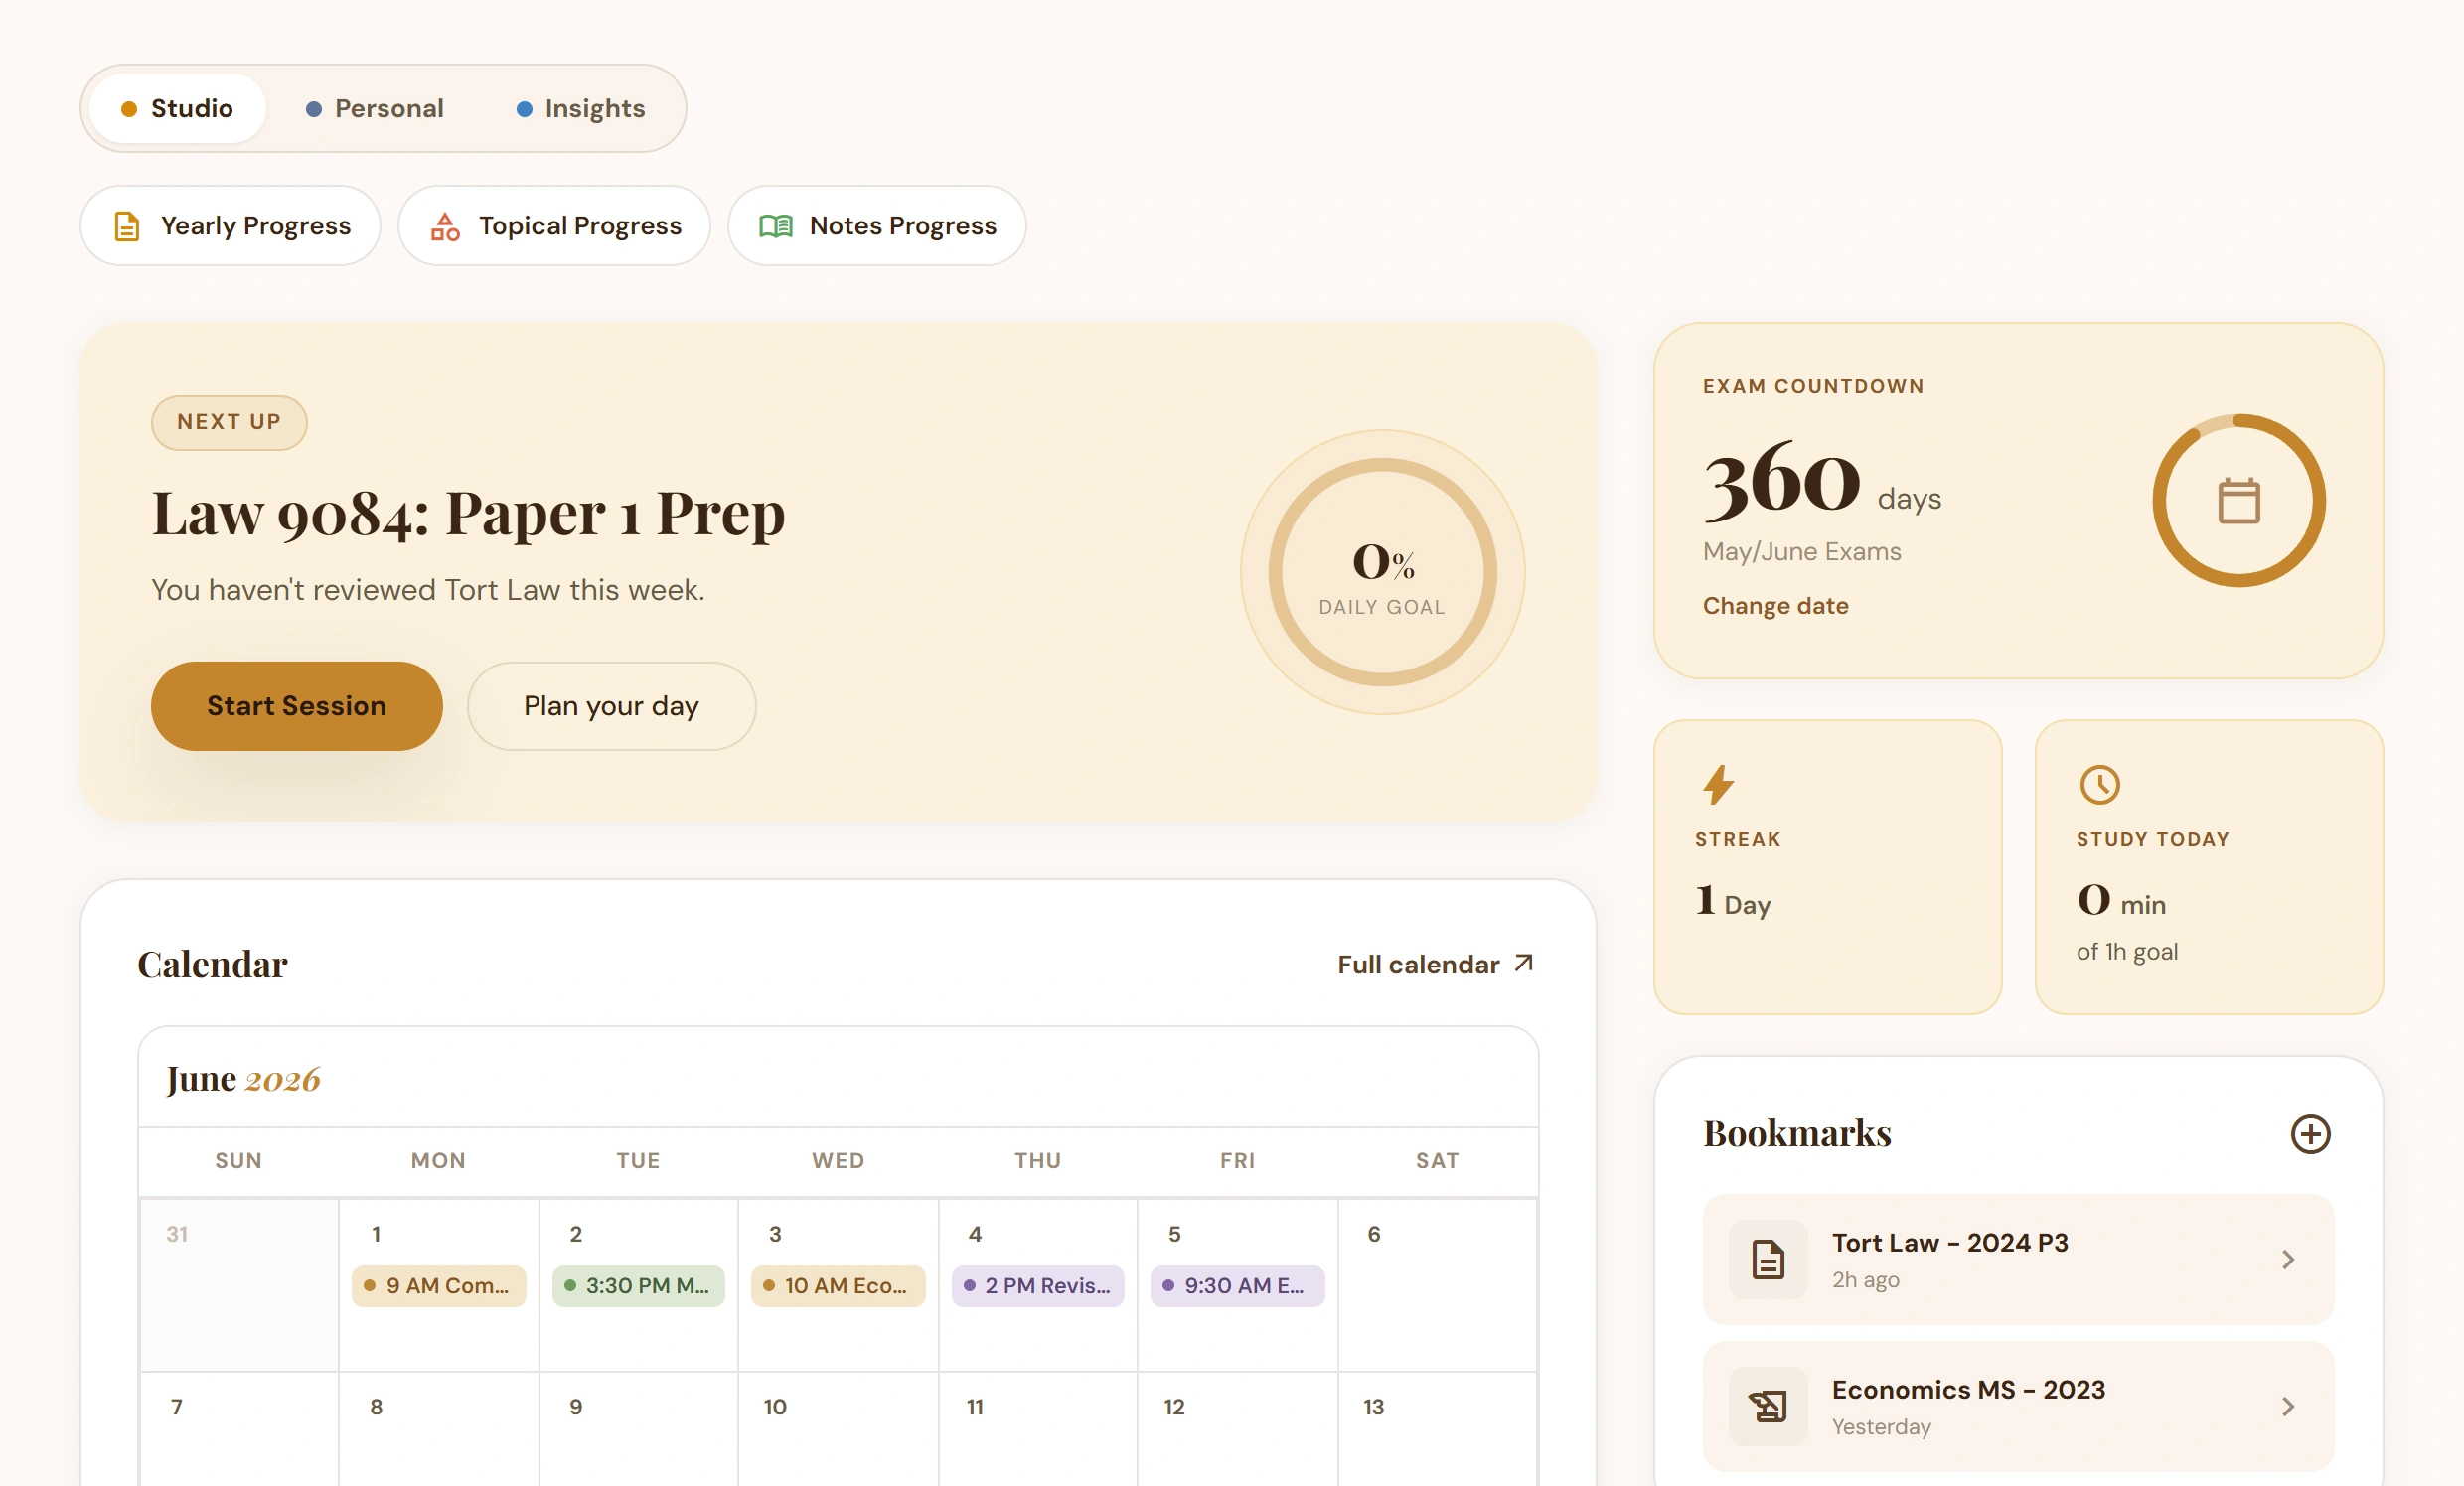
Task: Click the WED column header
Action: [x=838, y=1161]
